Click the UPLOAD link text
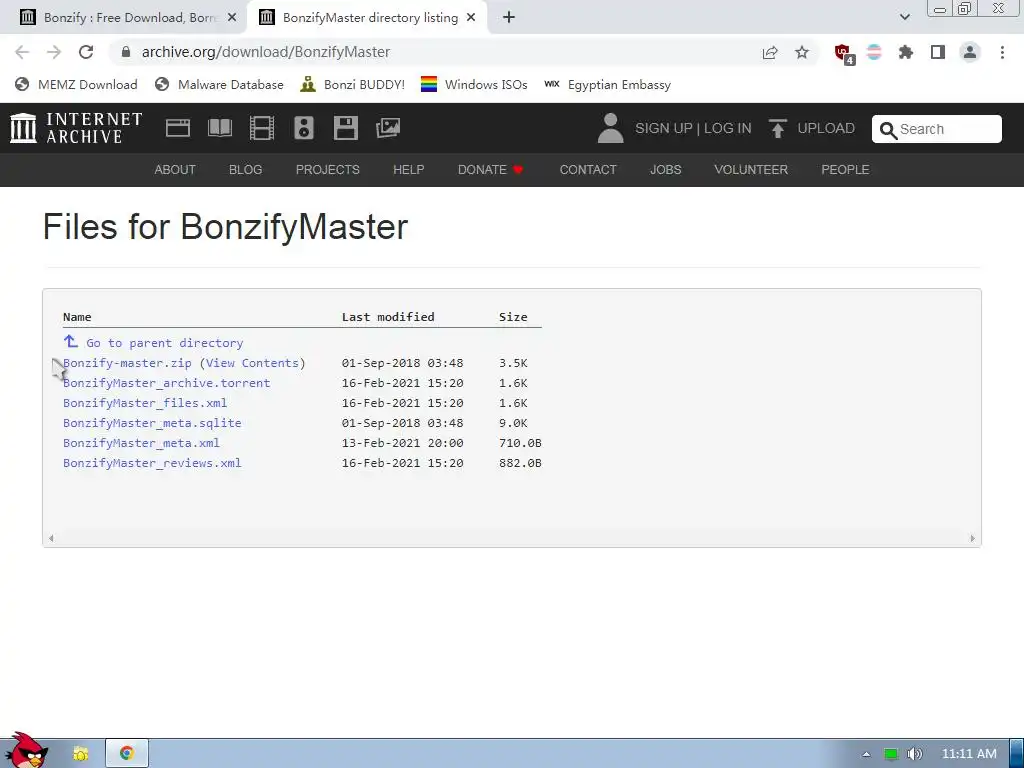Screen dimensions: 1024x768 click(x=826, y=128)
